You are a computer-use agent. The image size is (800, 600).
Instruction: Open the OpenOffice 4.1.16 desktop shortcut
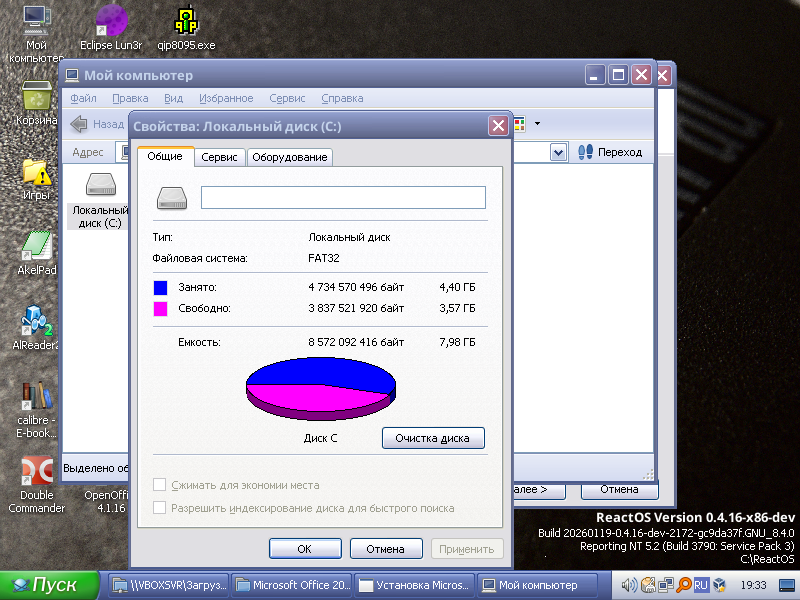pyautogui.click(x=107, y=501)
